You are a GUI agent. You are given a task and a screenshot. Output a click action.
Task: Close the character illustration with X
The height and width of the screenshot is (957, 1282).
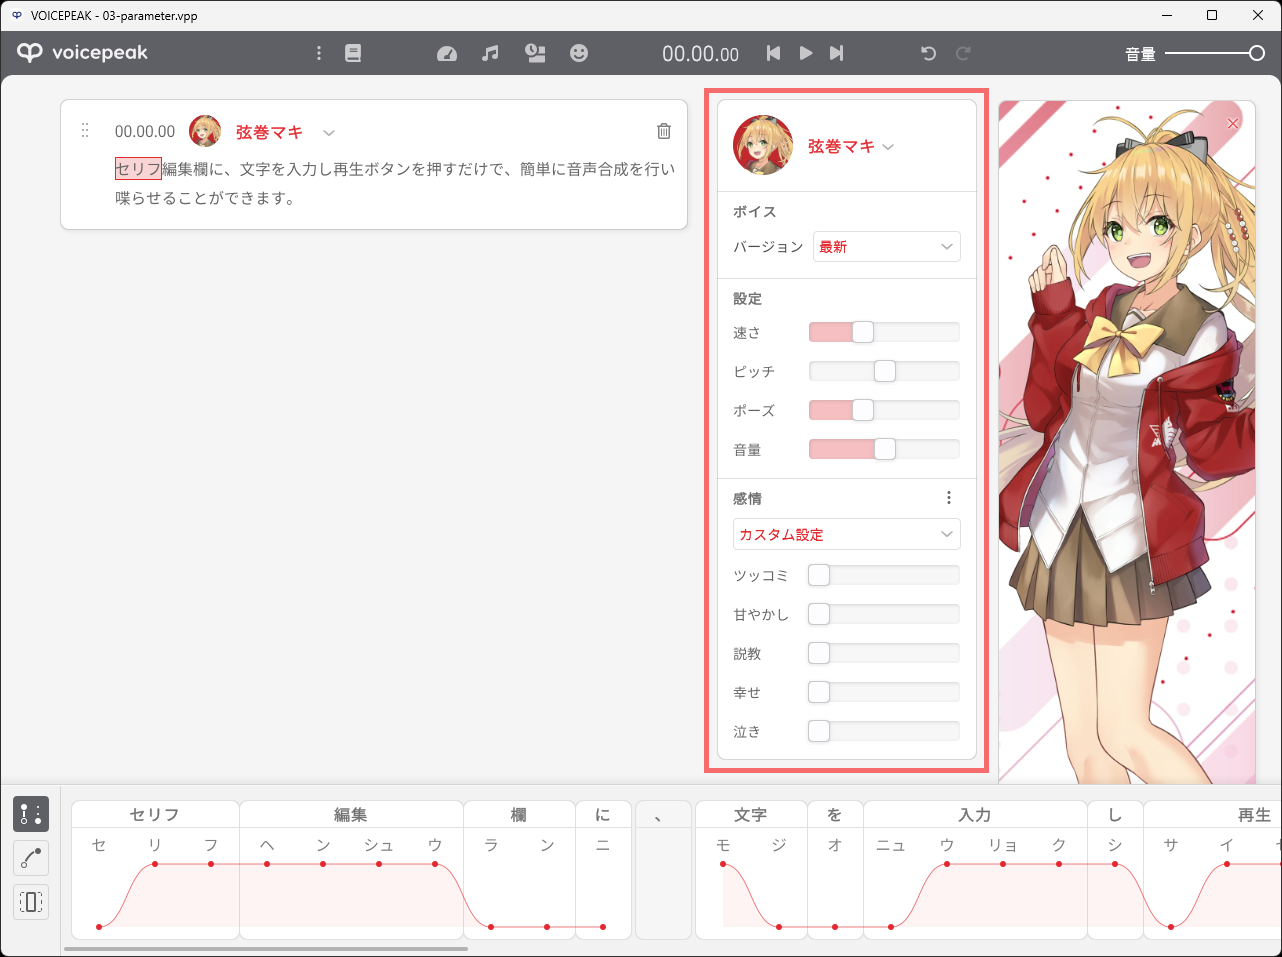(1233, 123)
